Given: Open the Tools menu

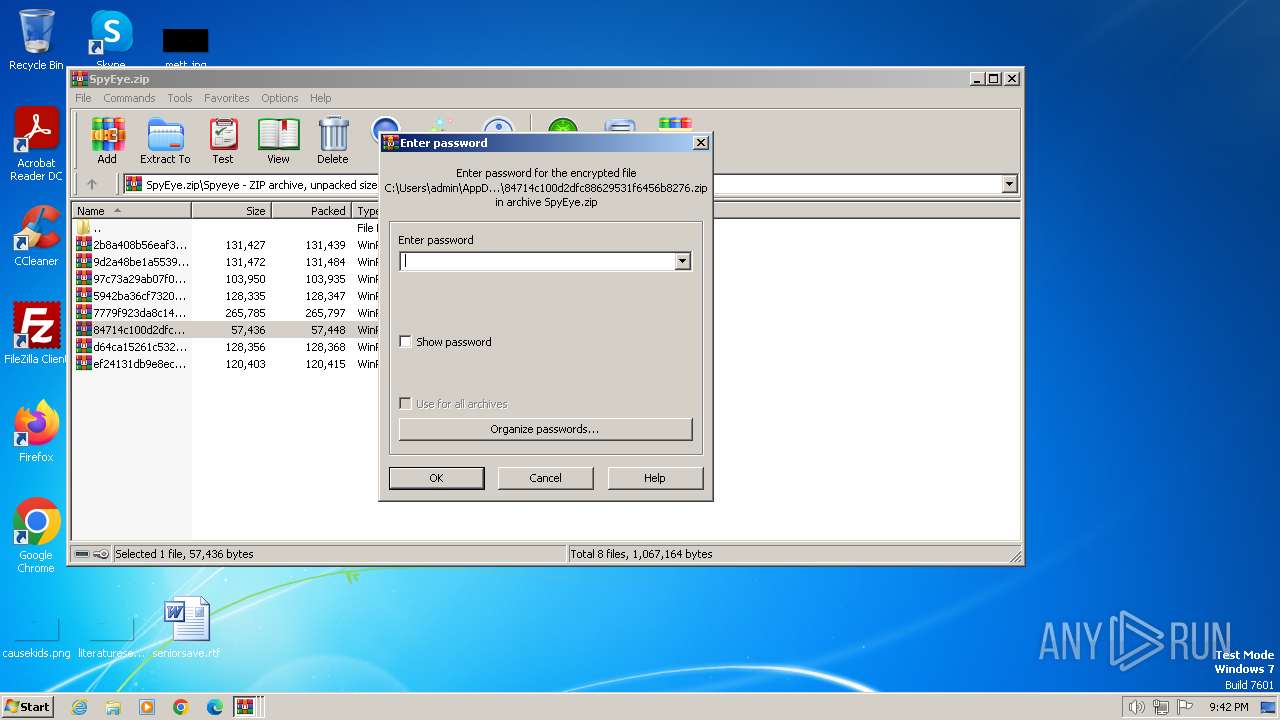Looking at the screenshot, I should [x=180, y=98].
